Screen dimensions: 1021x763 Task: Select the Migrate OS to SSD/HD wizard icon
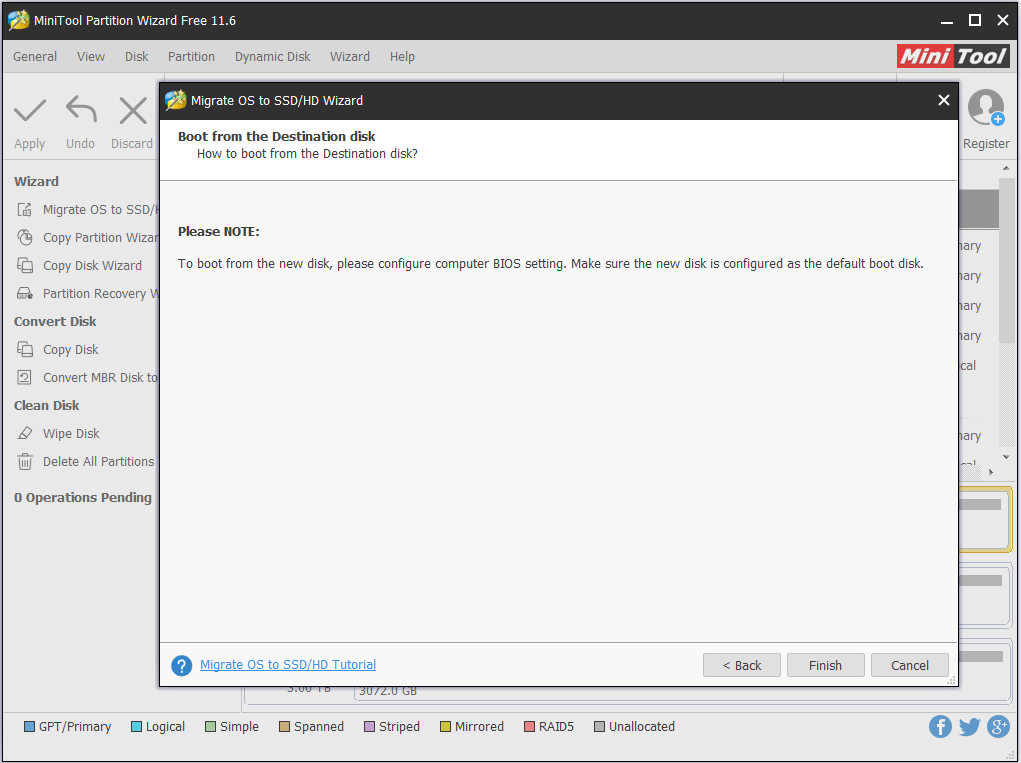point(22,209)
